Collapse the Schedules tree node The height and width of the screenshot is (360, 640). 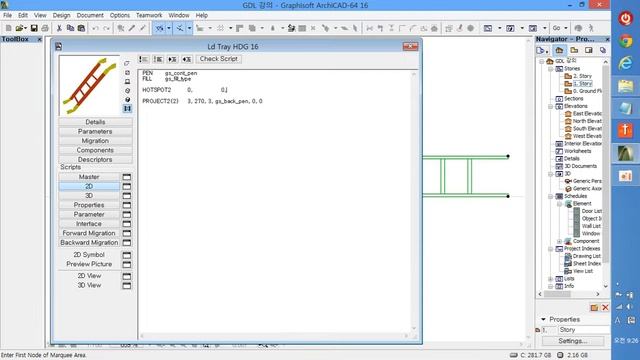coord(551,196)
